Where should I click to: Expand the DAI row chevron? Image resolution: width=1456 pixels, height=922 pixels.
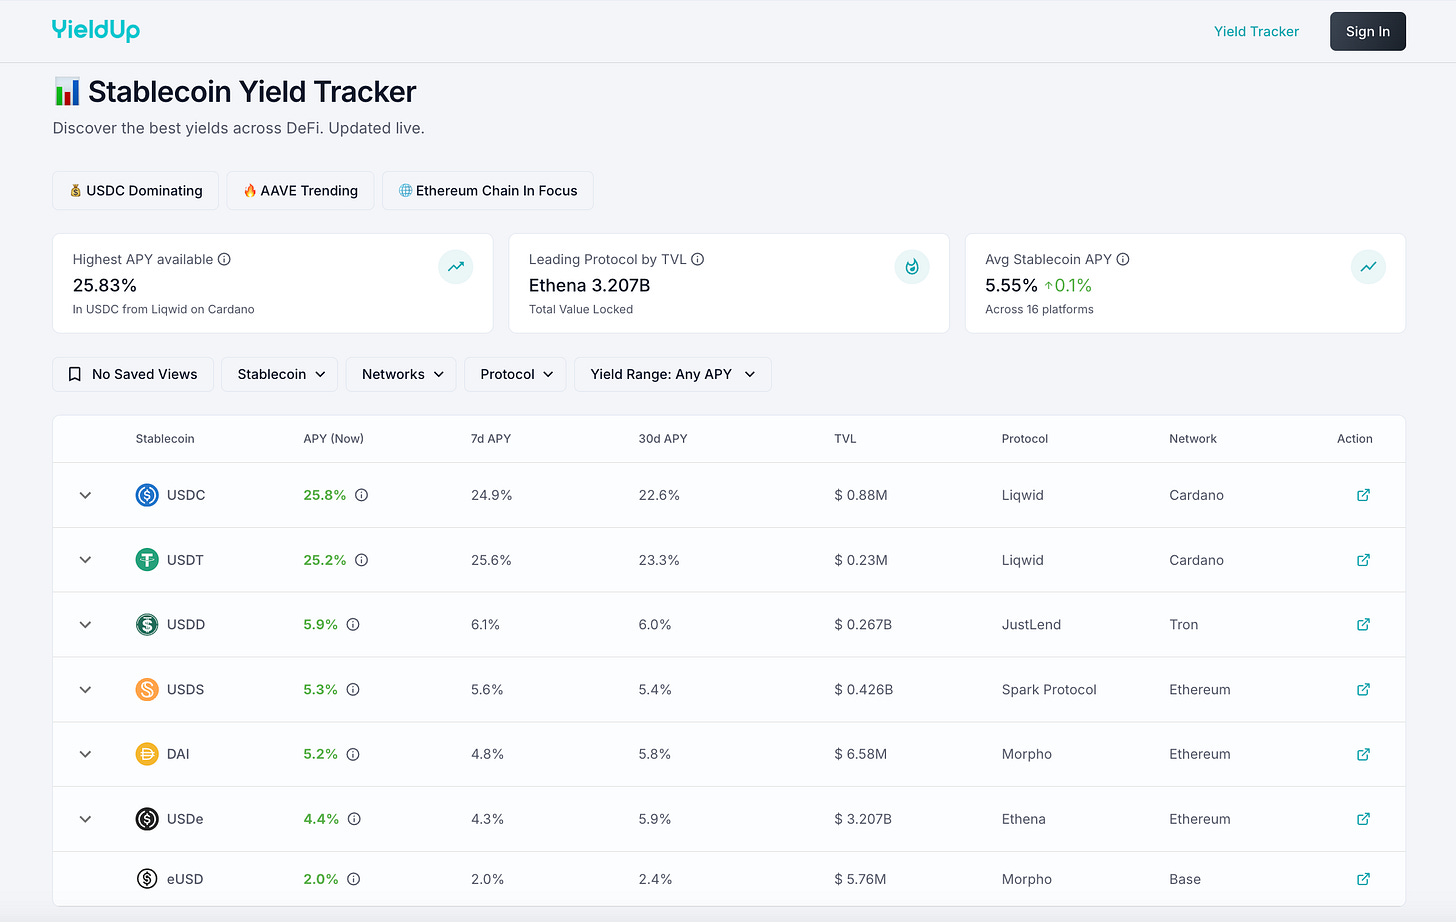point(85,754)
